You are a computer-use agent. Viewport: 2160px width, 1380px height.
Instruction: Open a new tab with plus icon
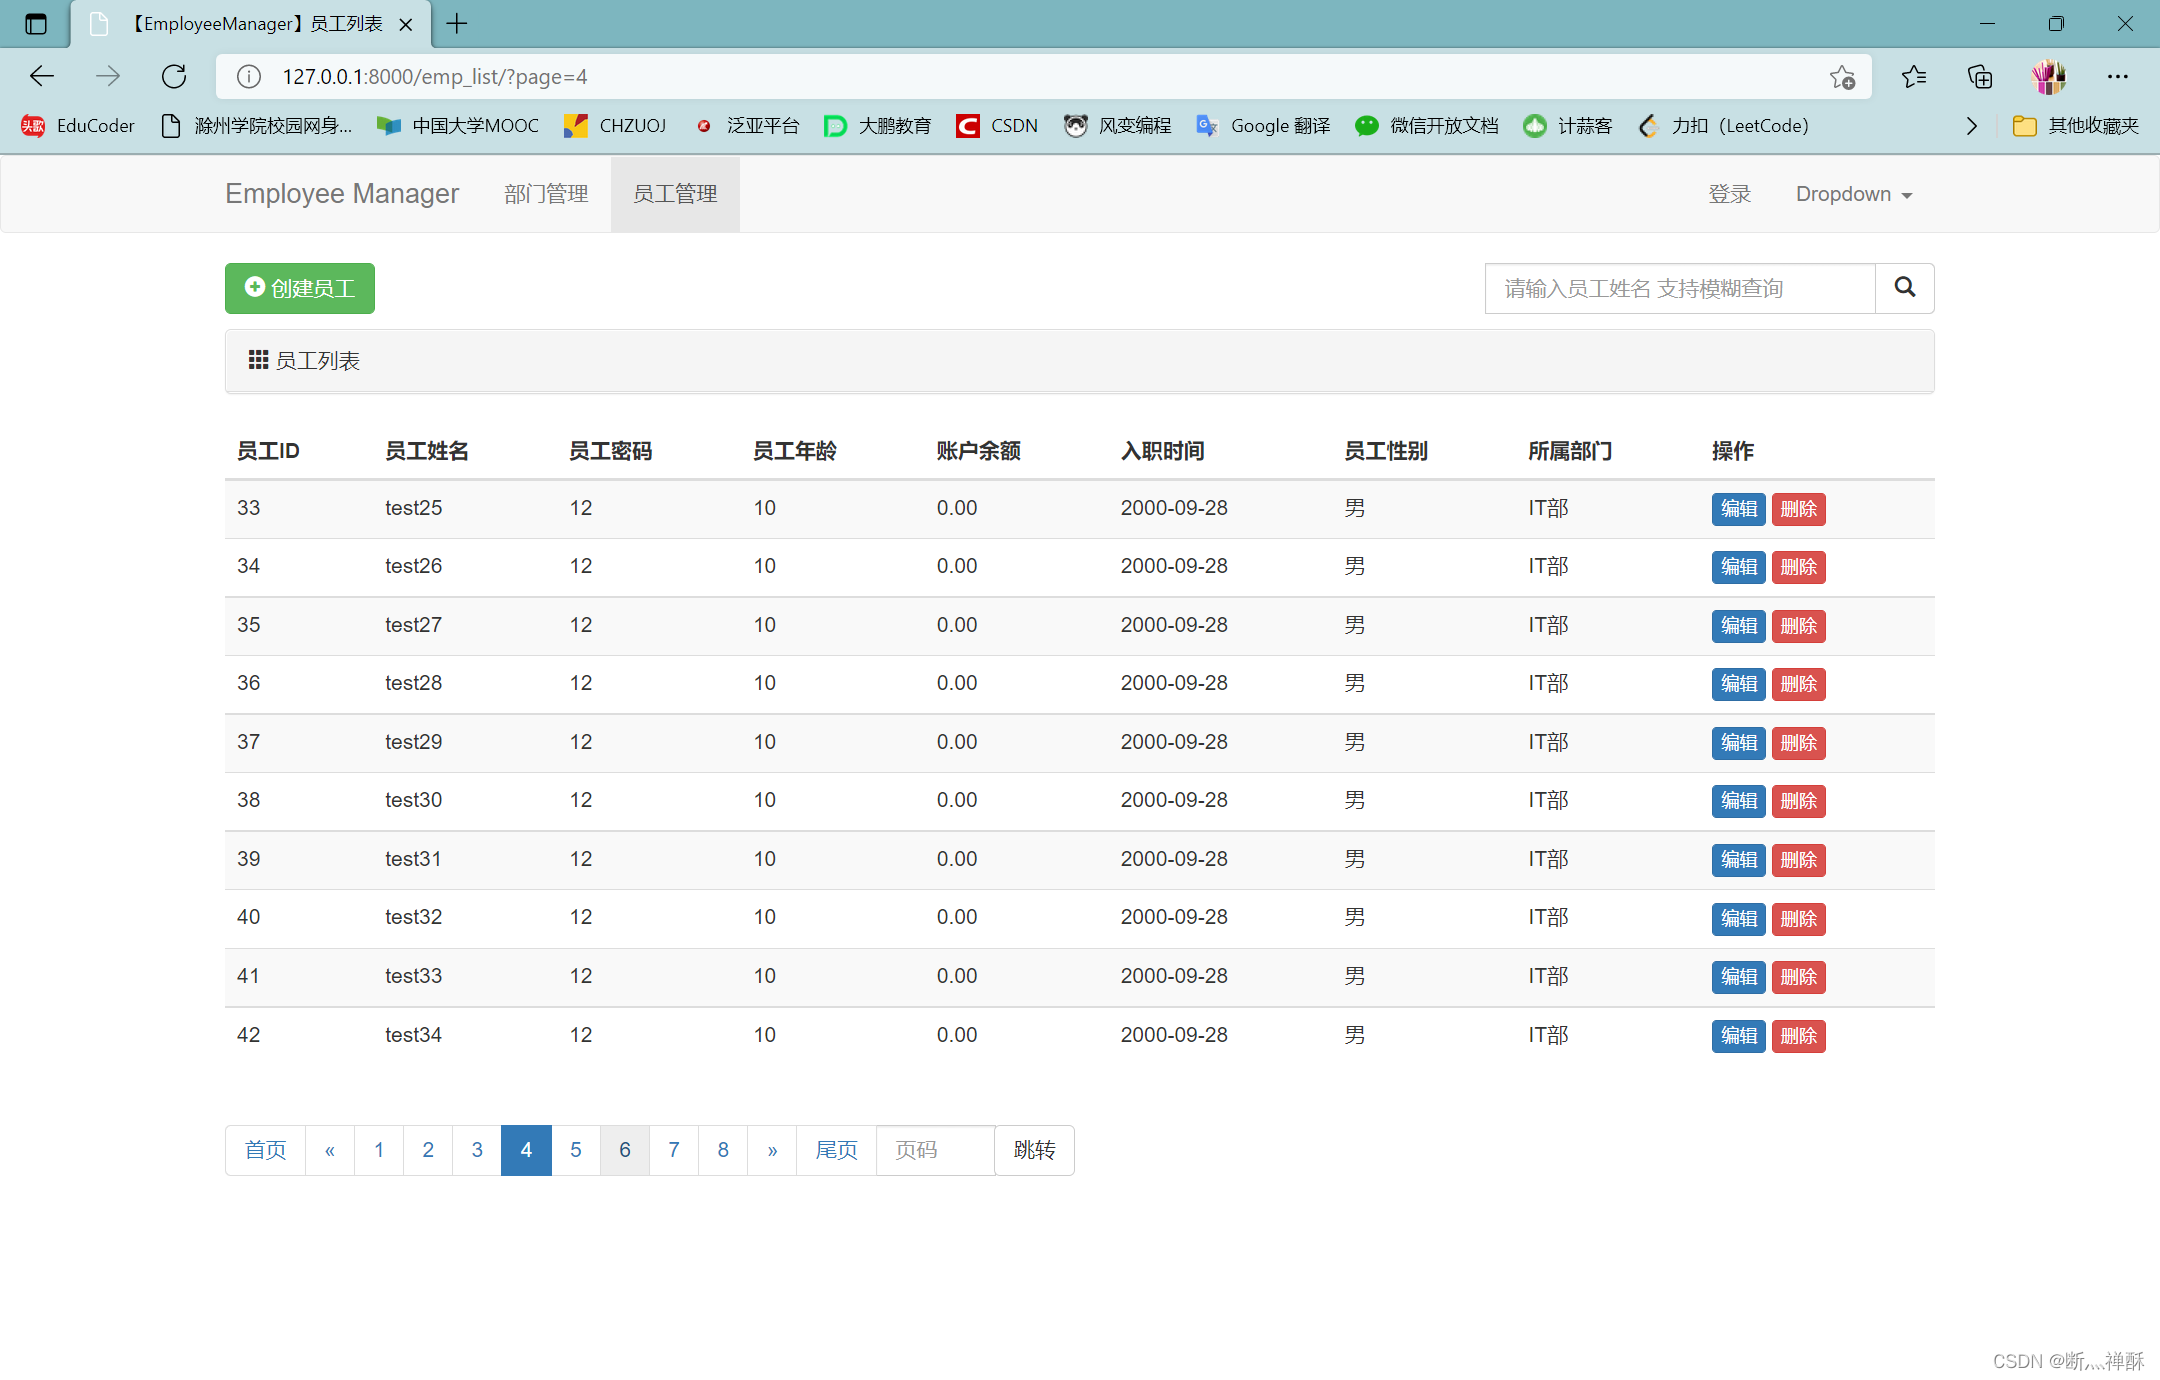point(457,24)
